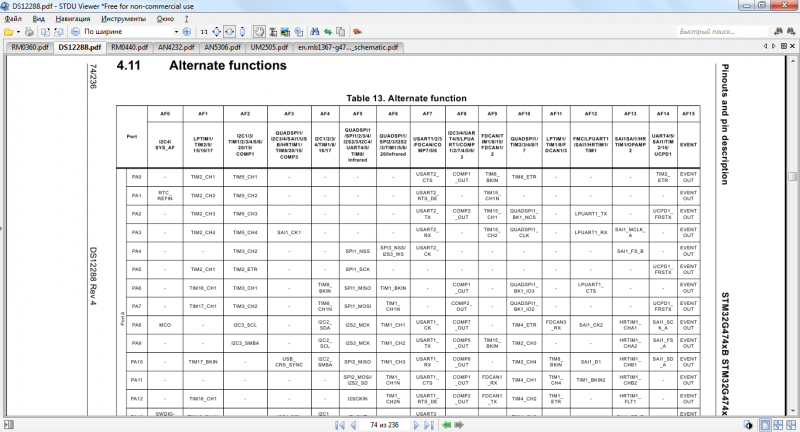Click the Open file folder icon

(x=9, y=32)
